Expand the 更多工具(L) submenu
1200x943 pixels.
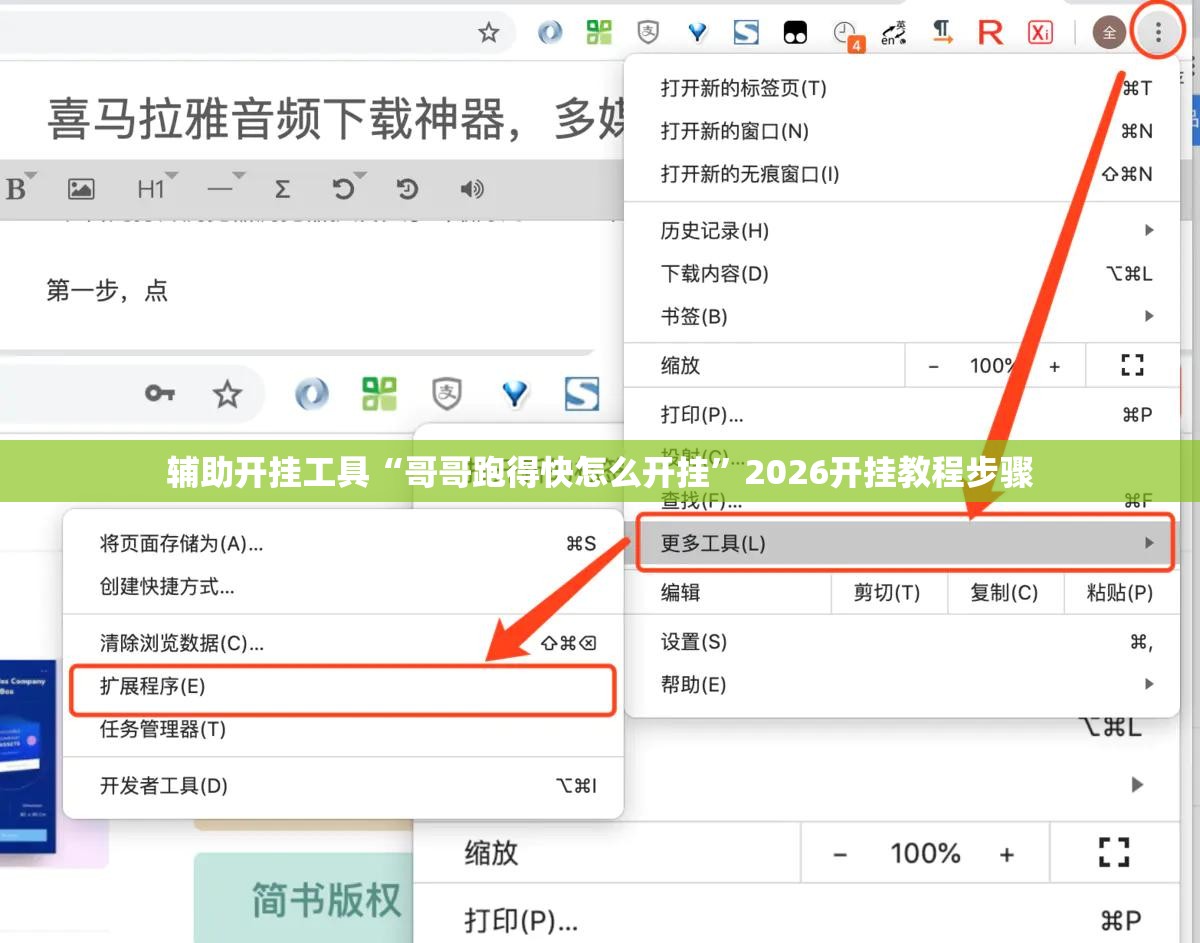905,543
